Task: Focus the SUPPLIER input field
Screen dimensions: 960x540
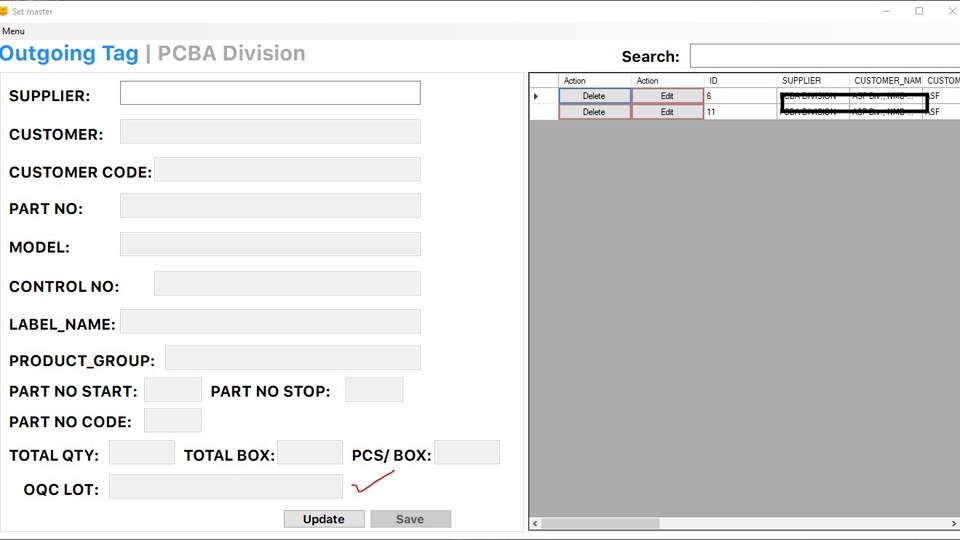Action: pyautogui.click(x=270, y=93)
